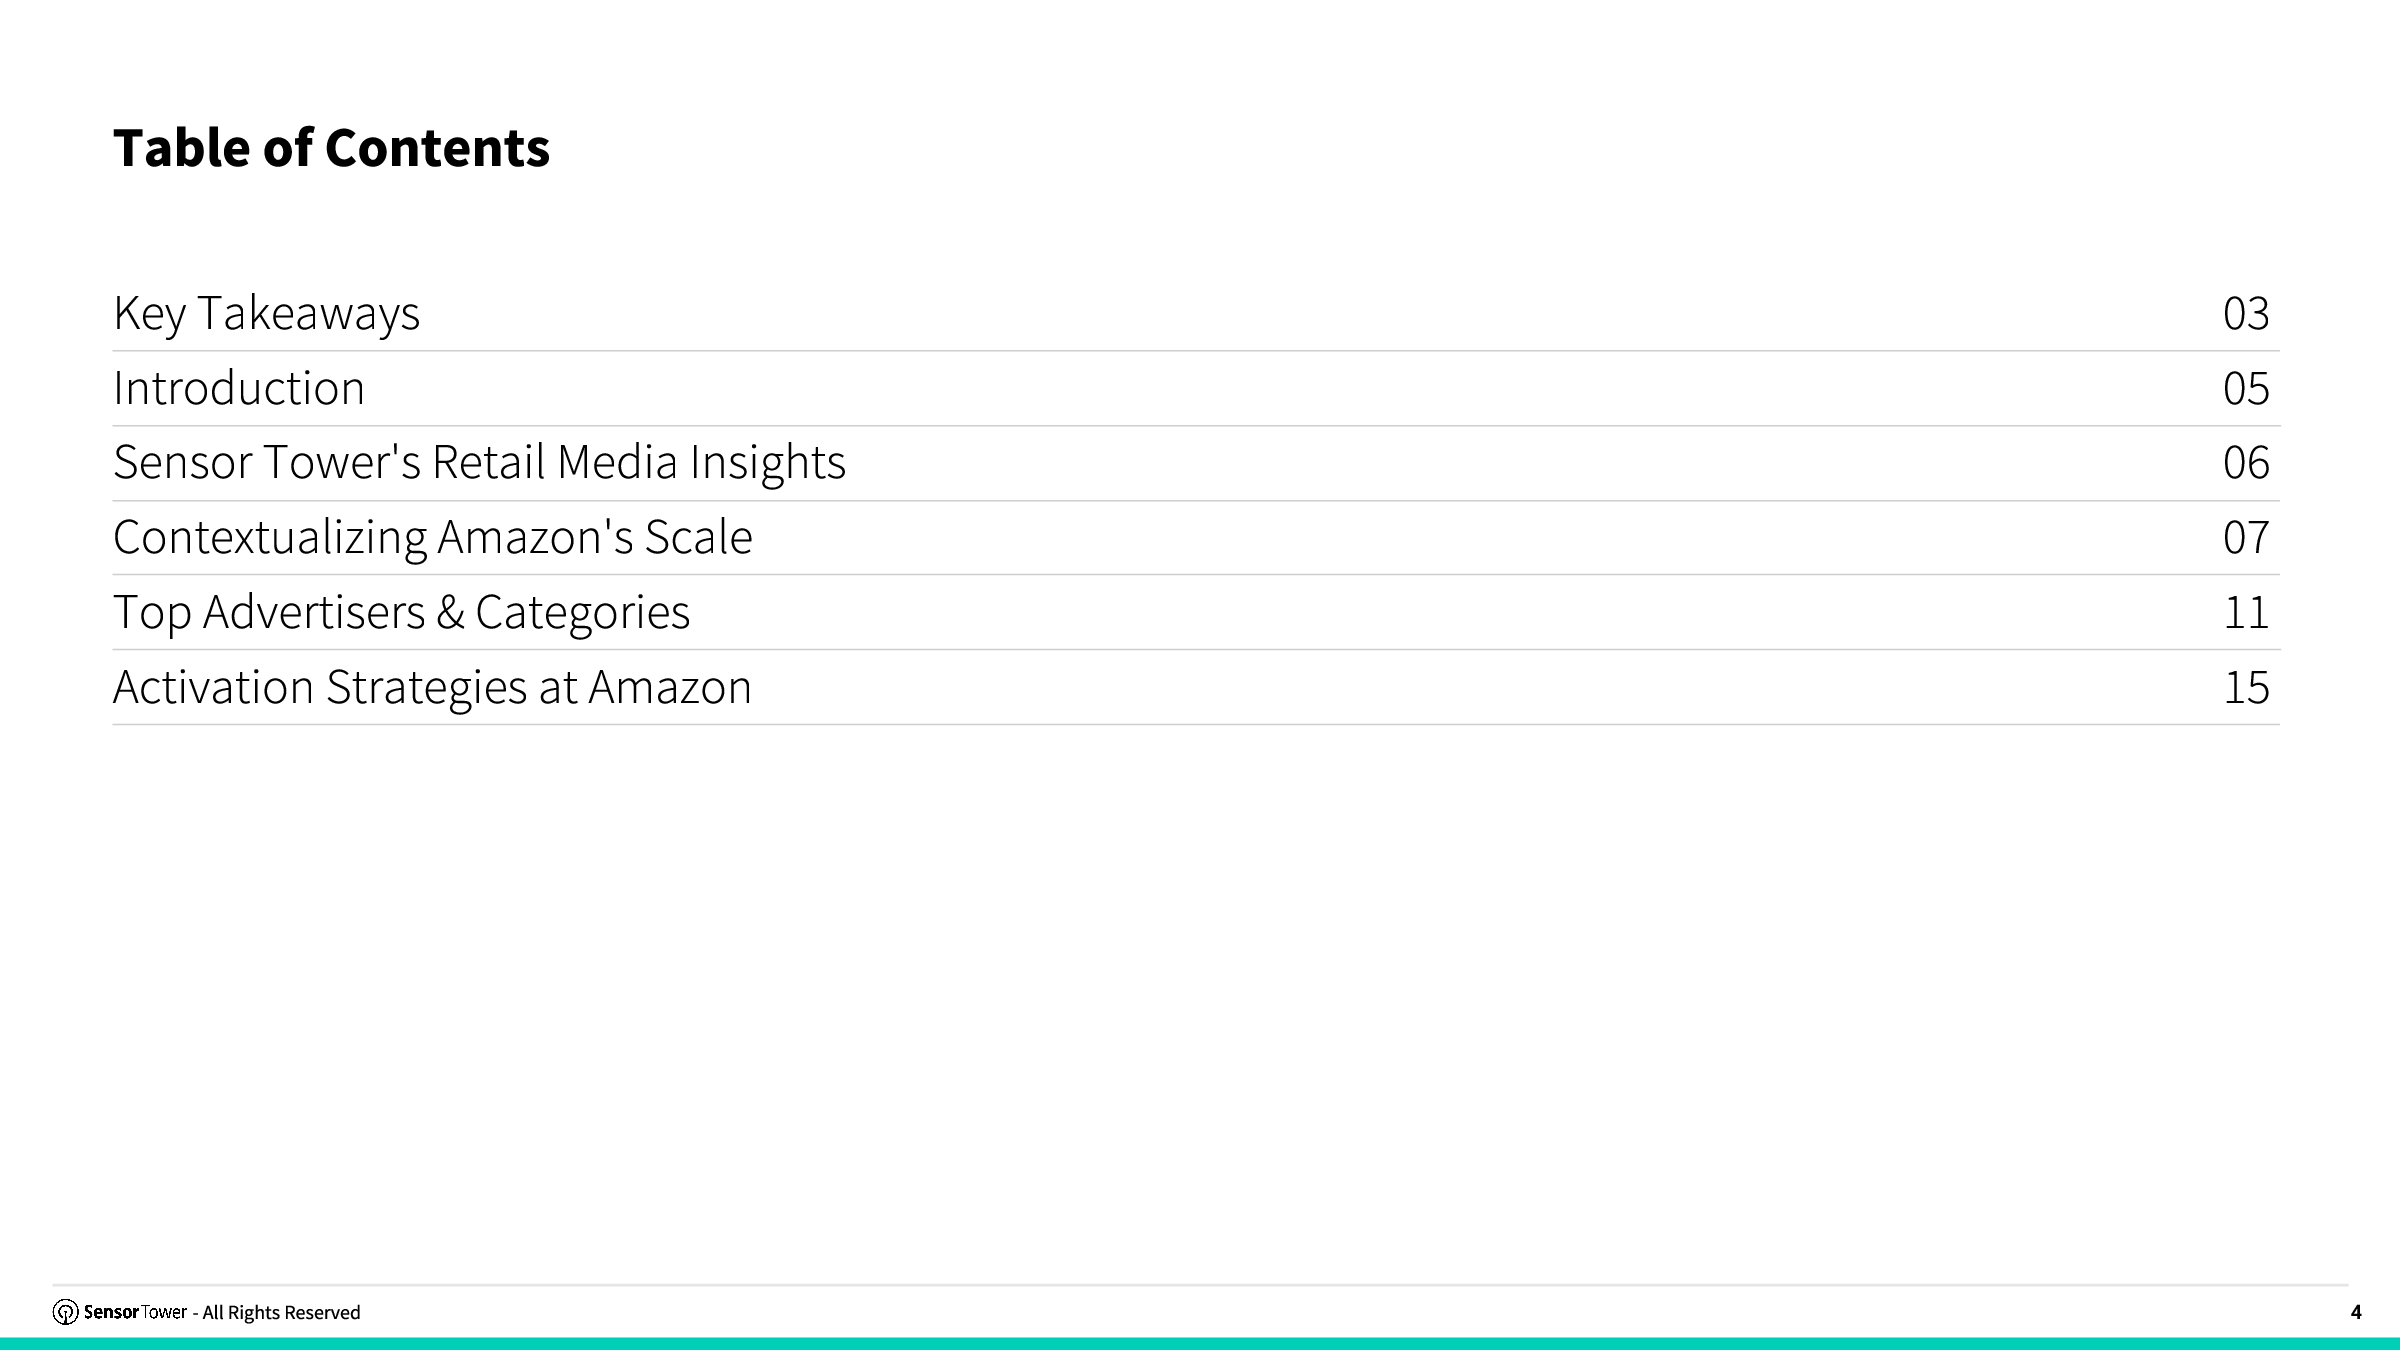Click page number 05 beside Introduction
Viewport: 2400px width, 1350px height.
[x=2245, y=389]
